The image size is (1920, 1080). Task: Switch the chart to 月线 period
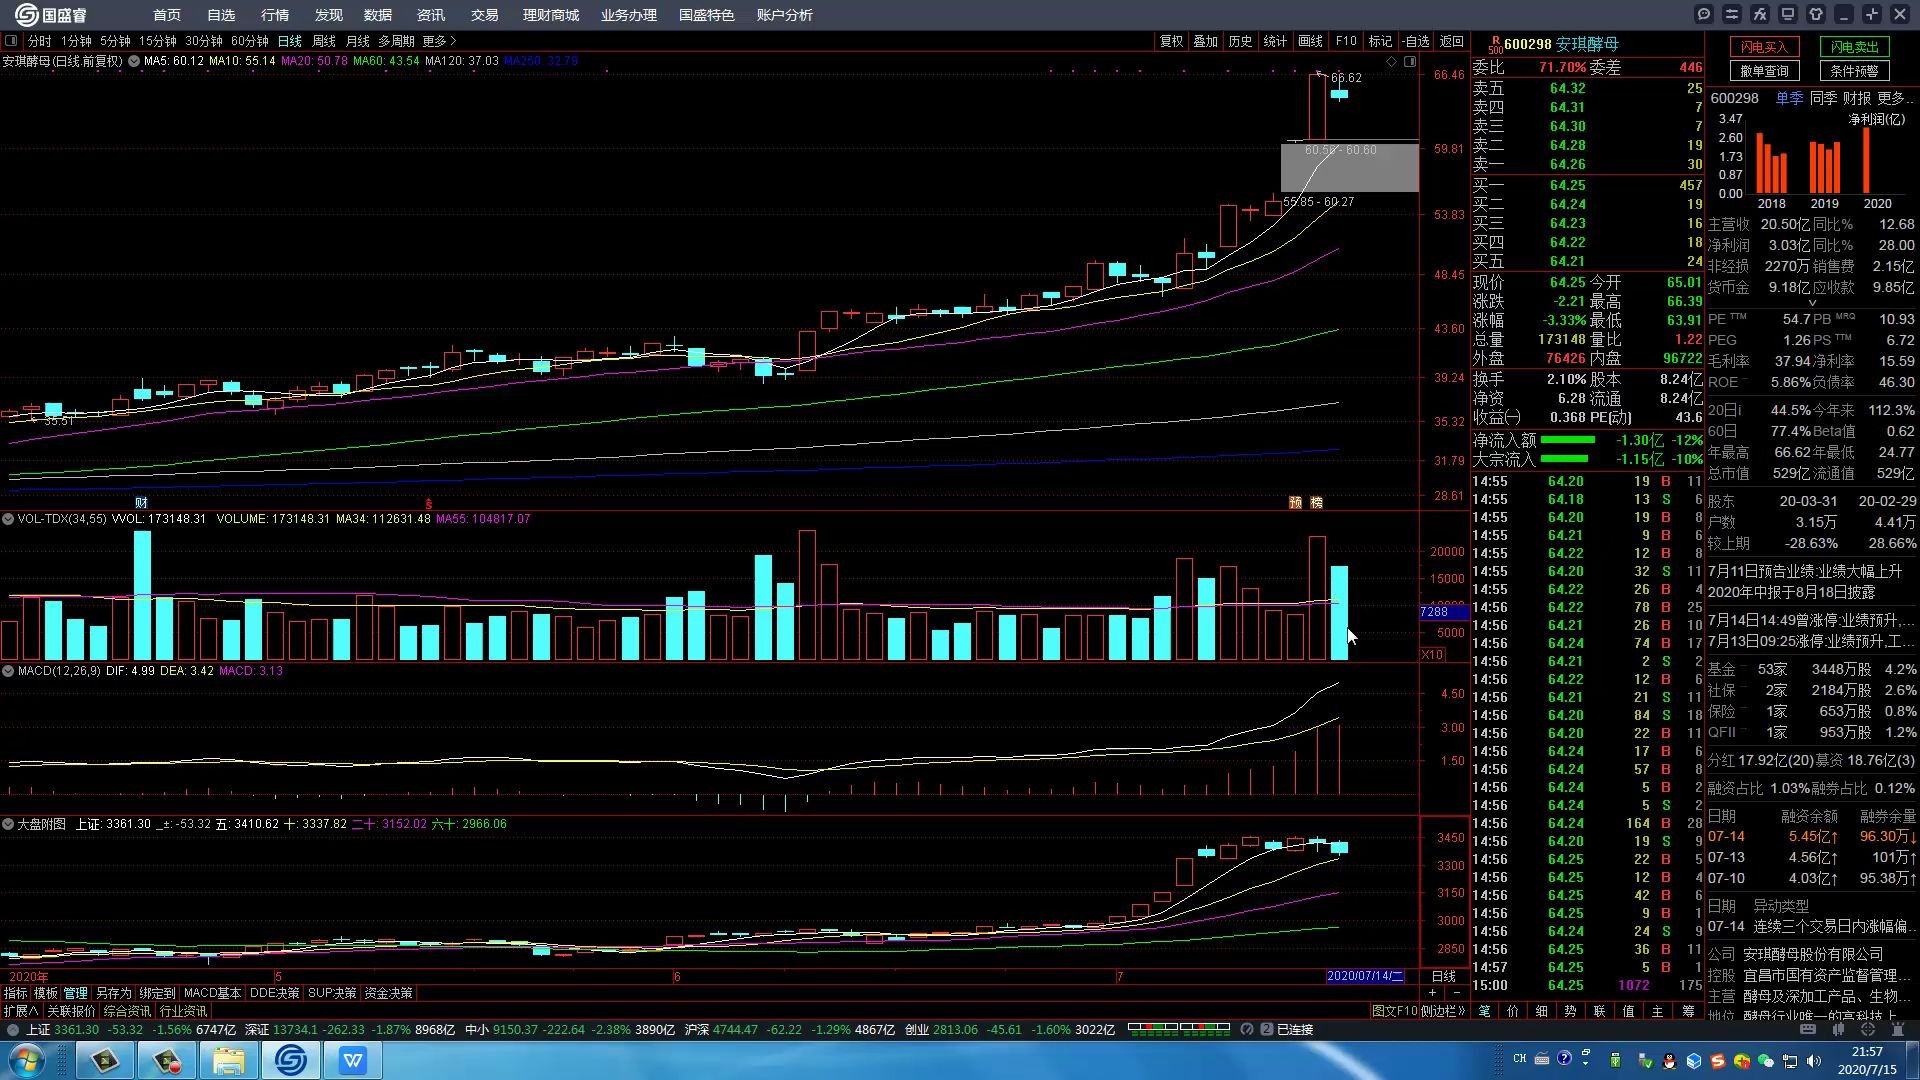point(357,41)
